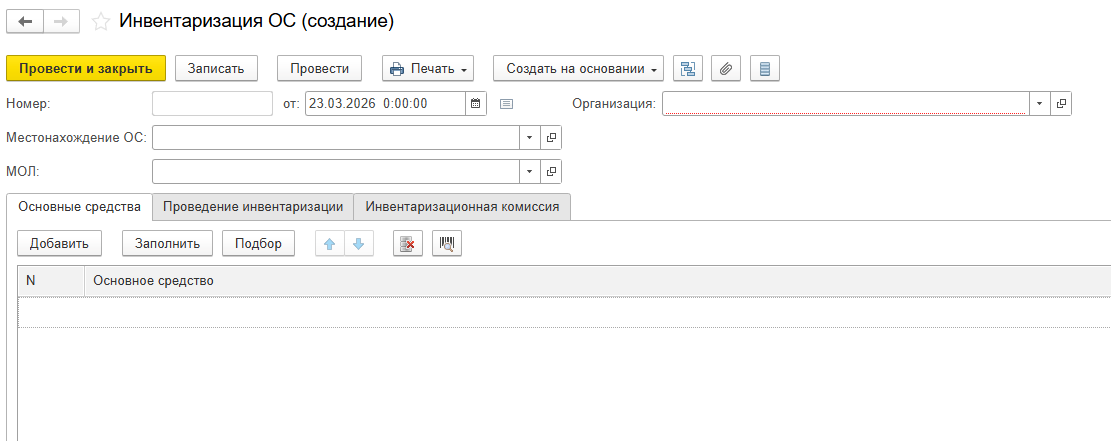Open the Инвентаризационная комиссия tab
This screenshot has height=441, width=1111.
[x=461, y=206]
